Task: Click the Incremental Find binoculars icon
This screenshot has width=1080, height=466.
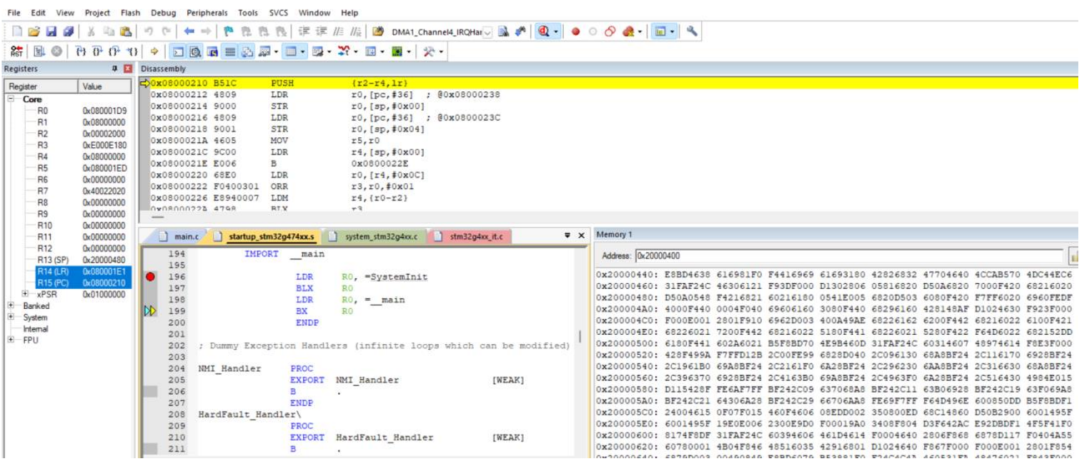Action: 521,32
